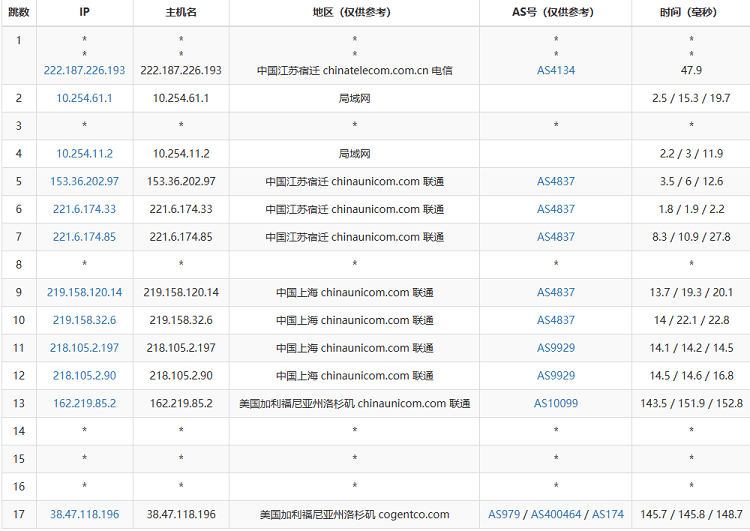Select hostname cell 219.158.32.6
This screenshot has height=531, width=750.
(181, 320)
